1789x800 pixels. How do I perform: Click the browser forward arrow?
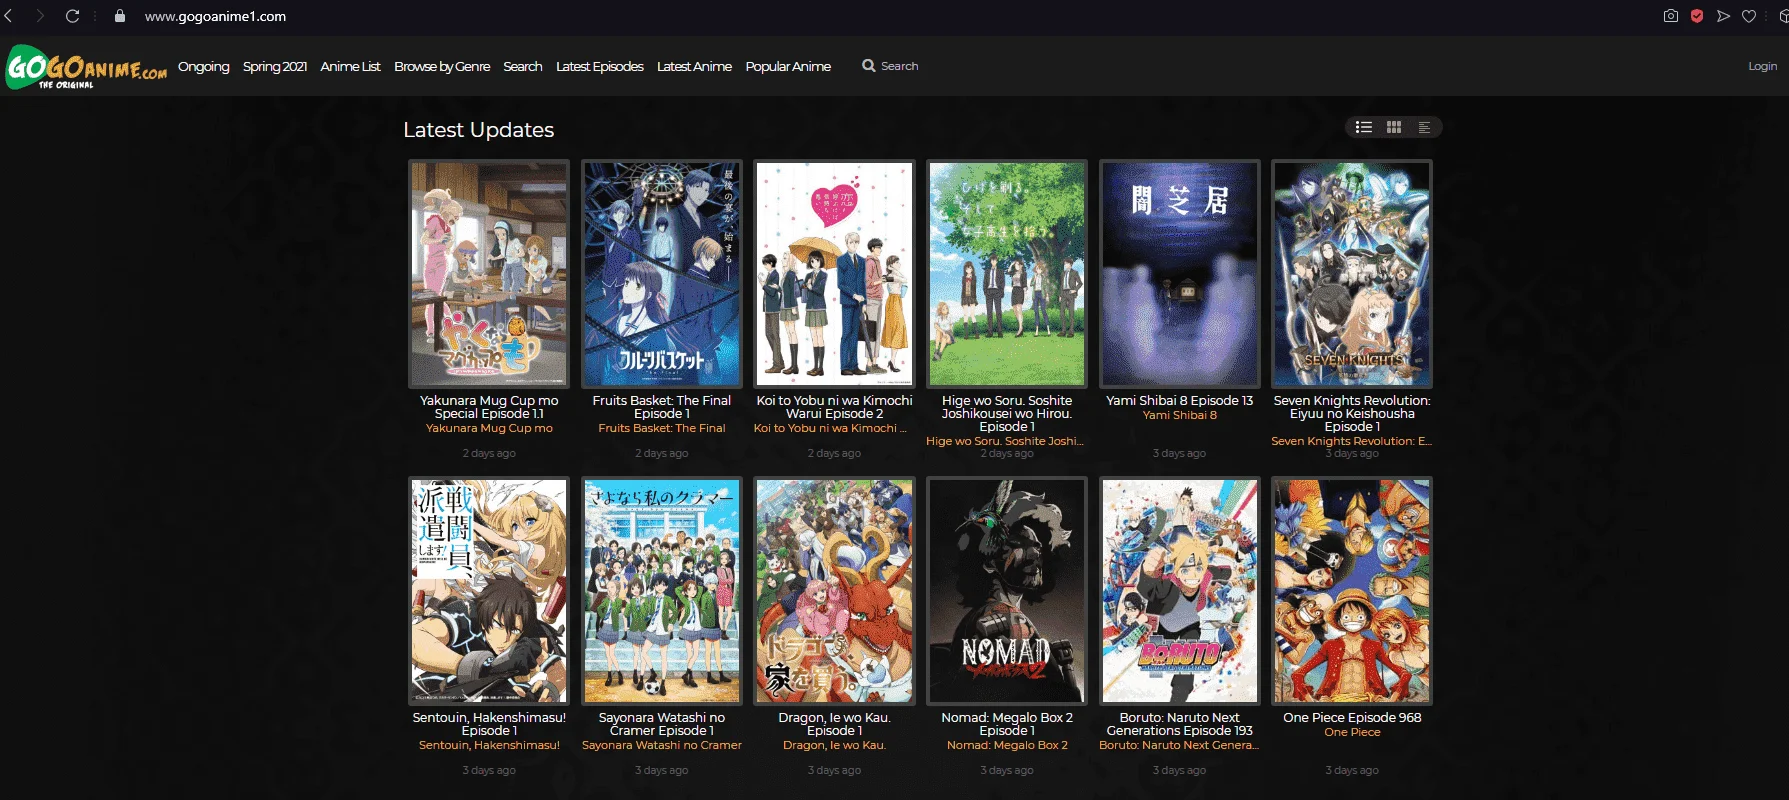[40, 16]
